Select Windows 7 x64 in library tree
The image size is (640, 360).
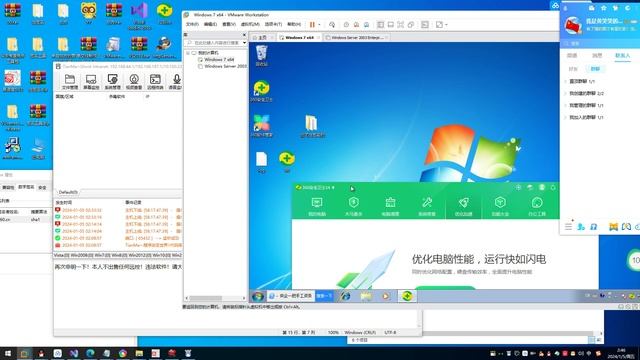point(219,60)
